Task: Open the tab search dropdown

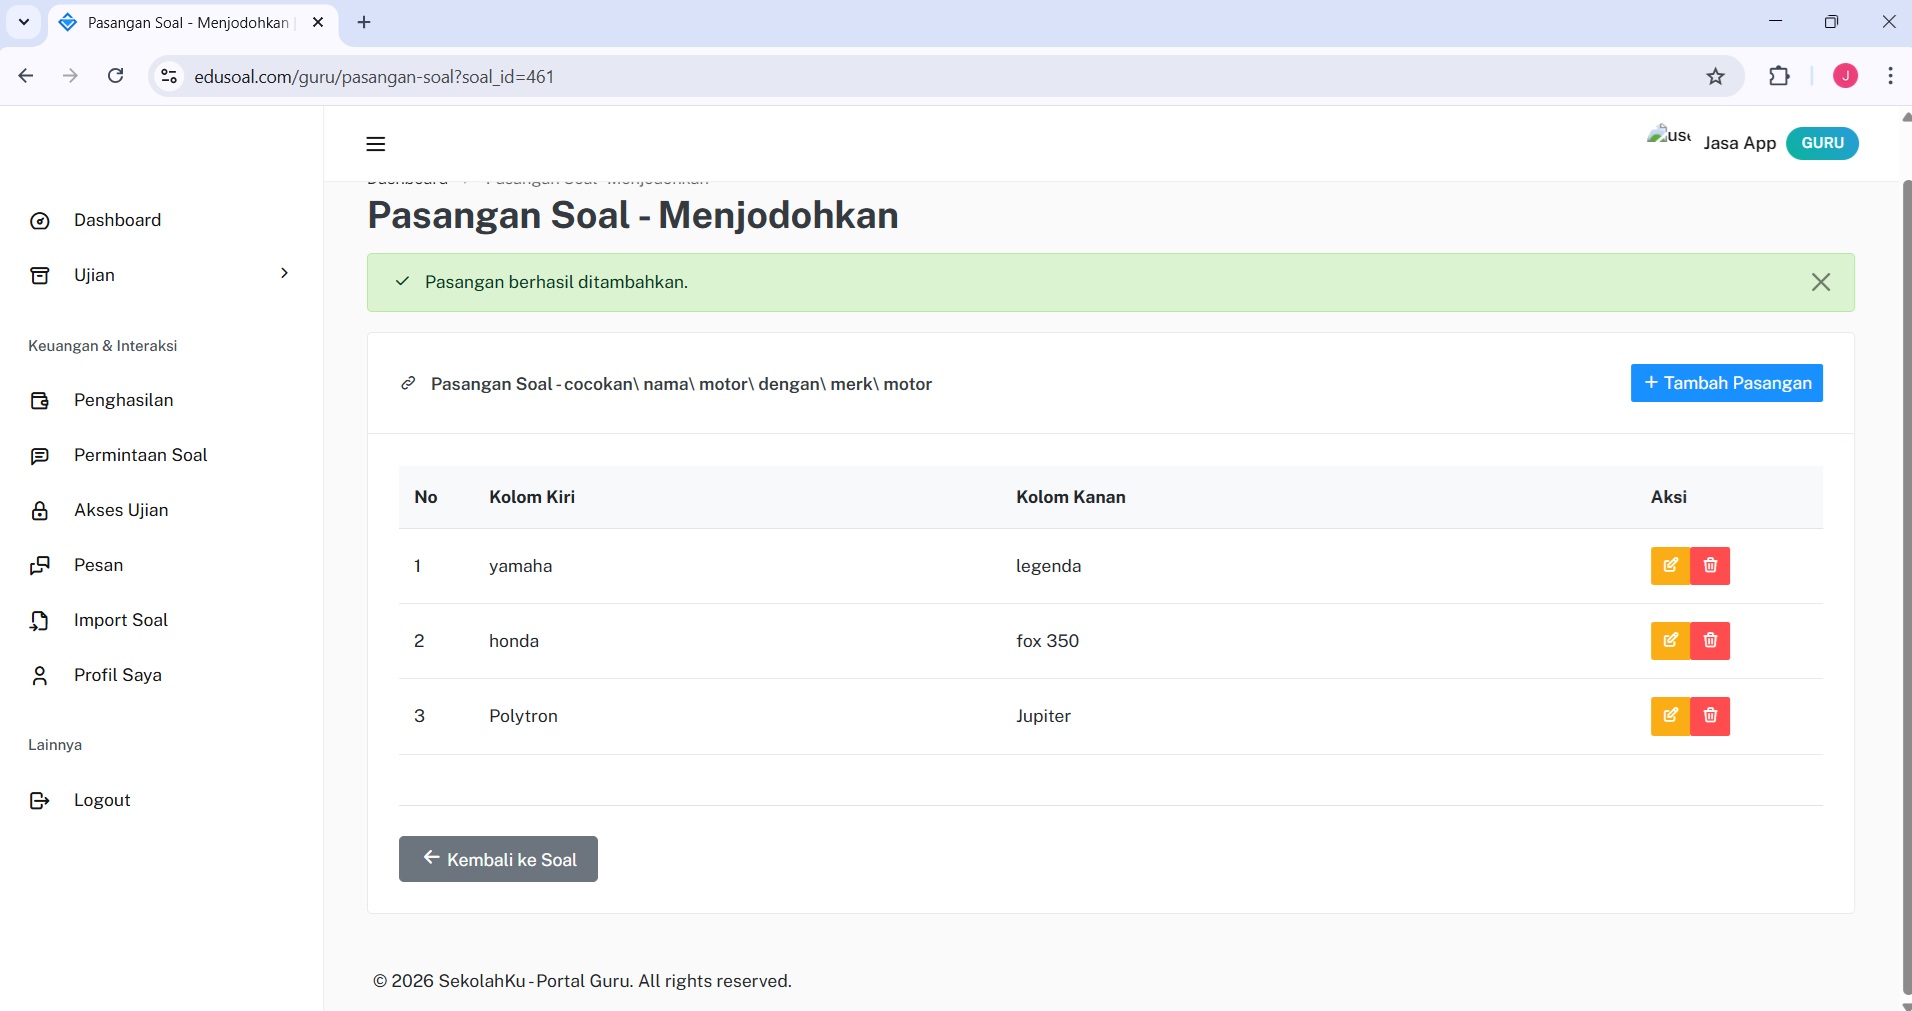Action: click(x=23, y=22)
